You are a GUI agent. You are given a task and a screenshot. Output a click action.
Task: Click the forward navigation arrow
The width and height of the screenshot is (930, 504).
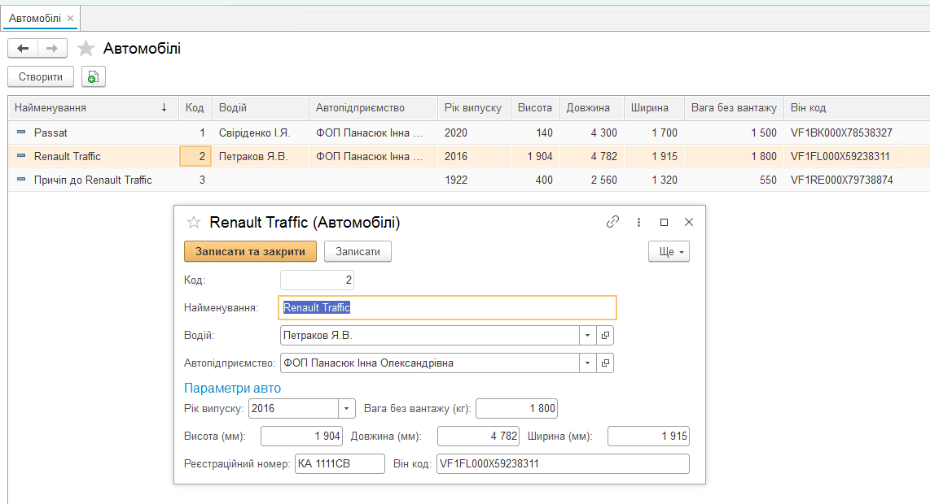coord(53,48)
